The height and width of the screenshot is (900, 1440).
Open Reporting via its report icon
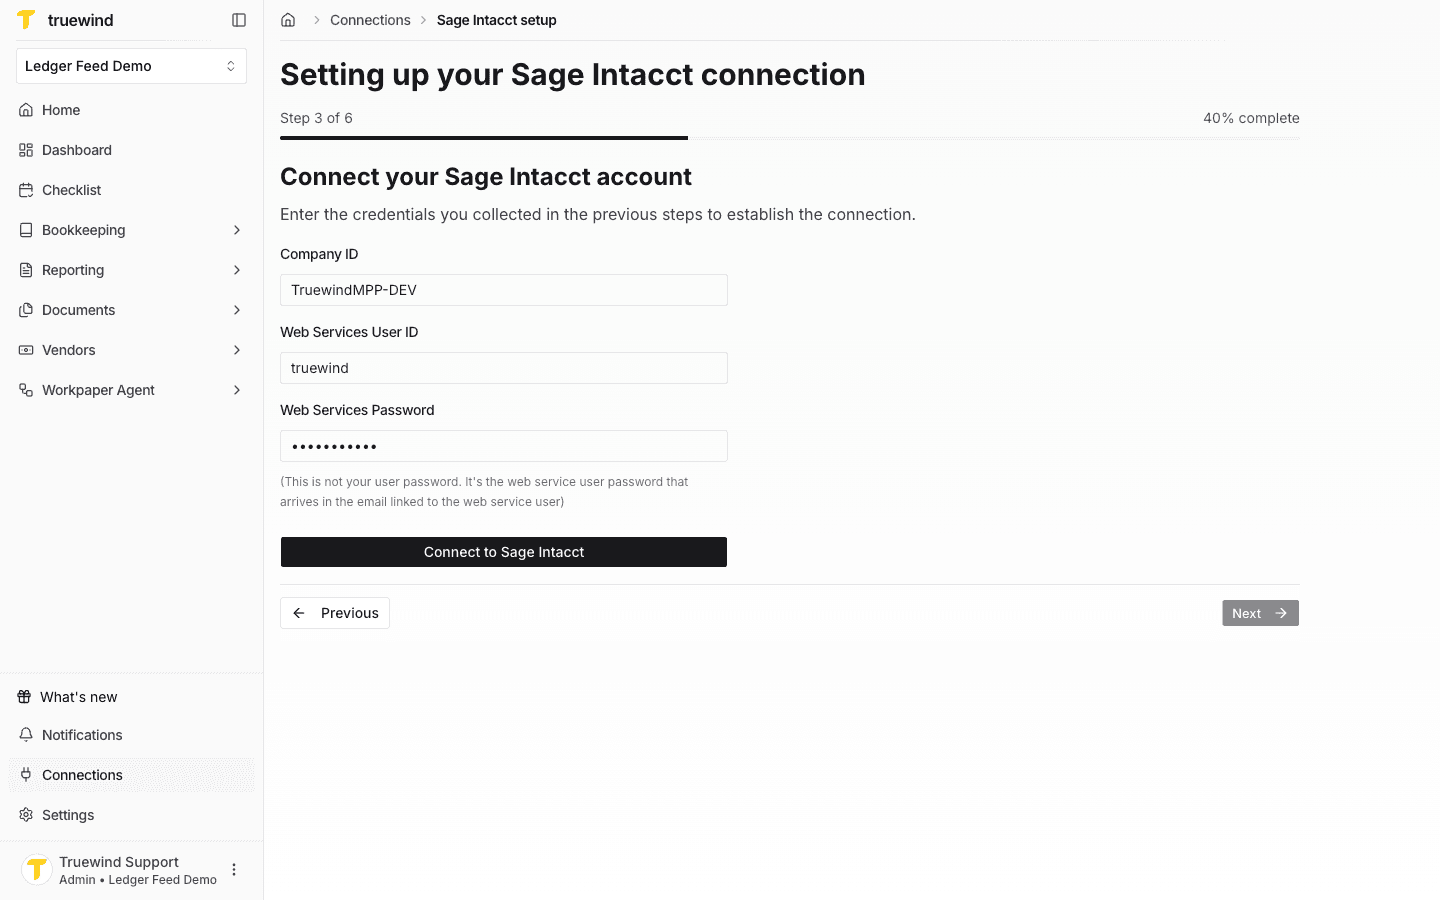(x=25, y=270)
